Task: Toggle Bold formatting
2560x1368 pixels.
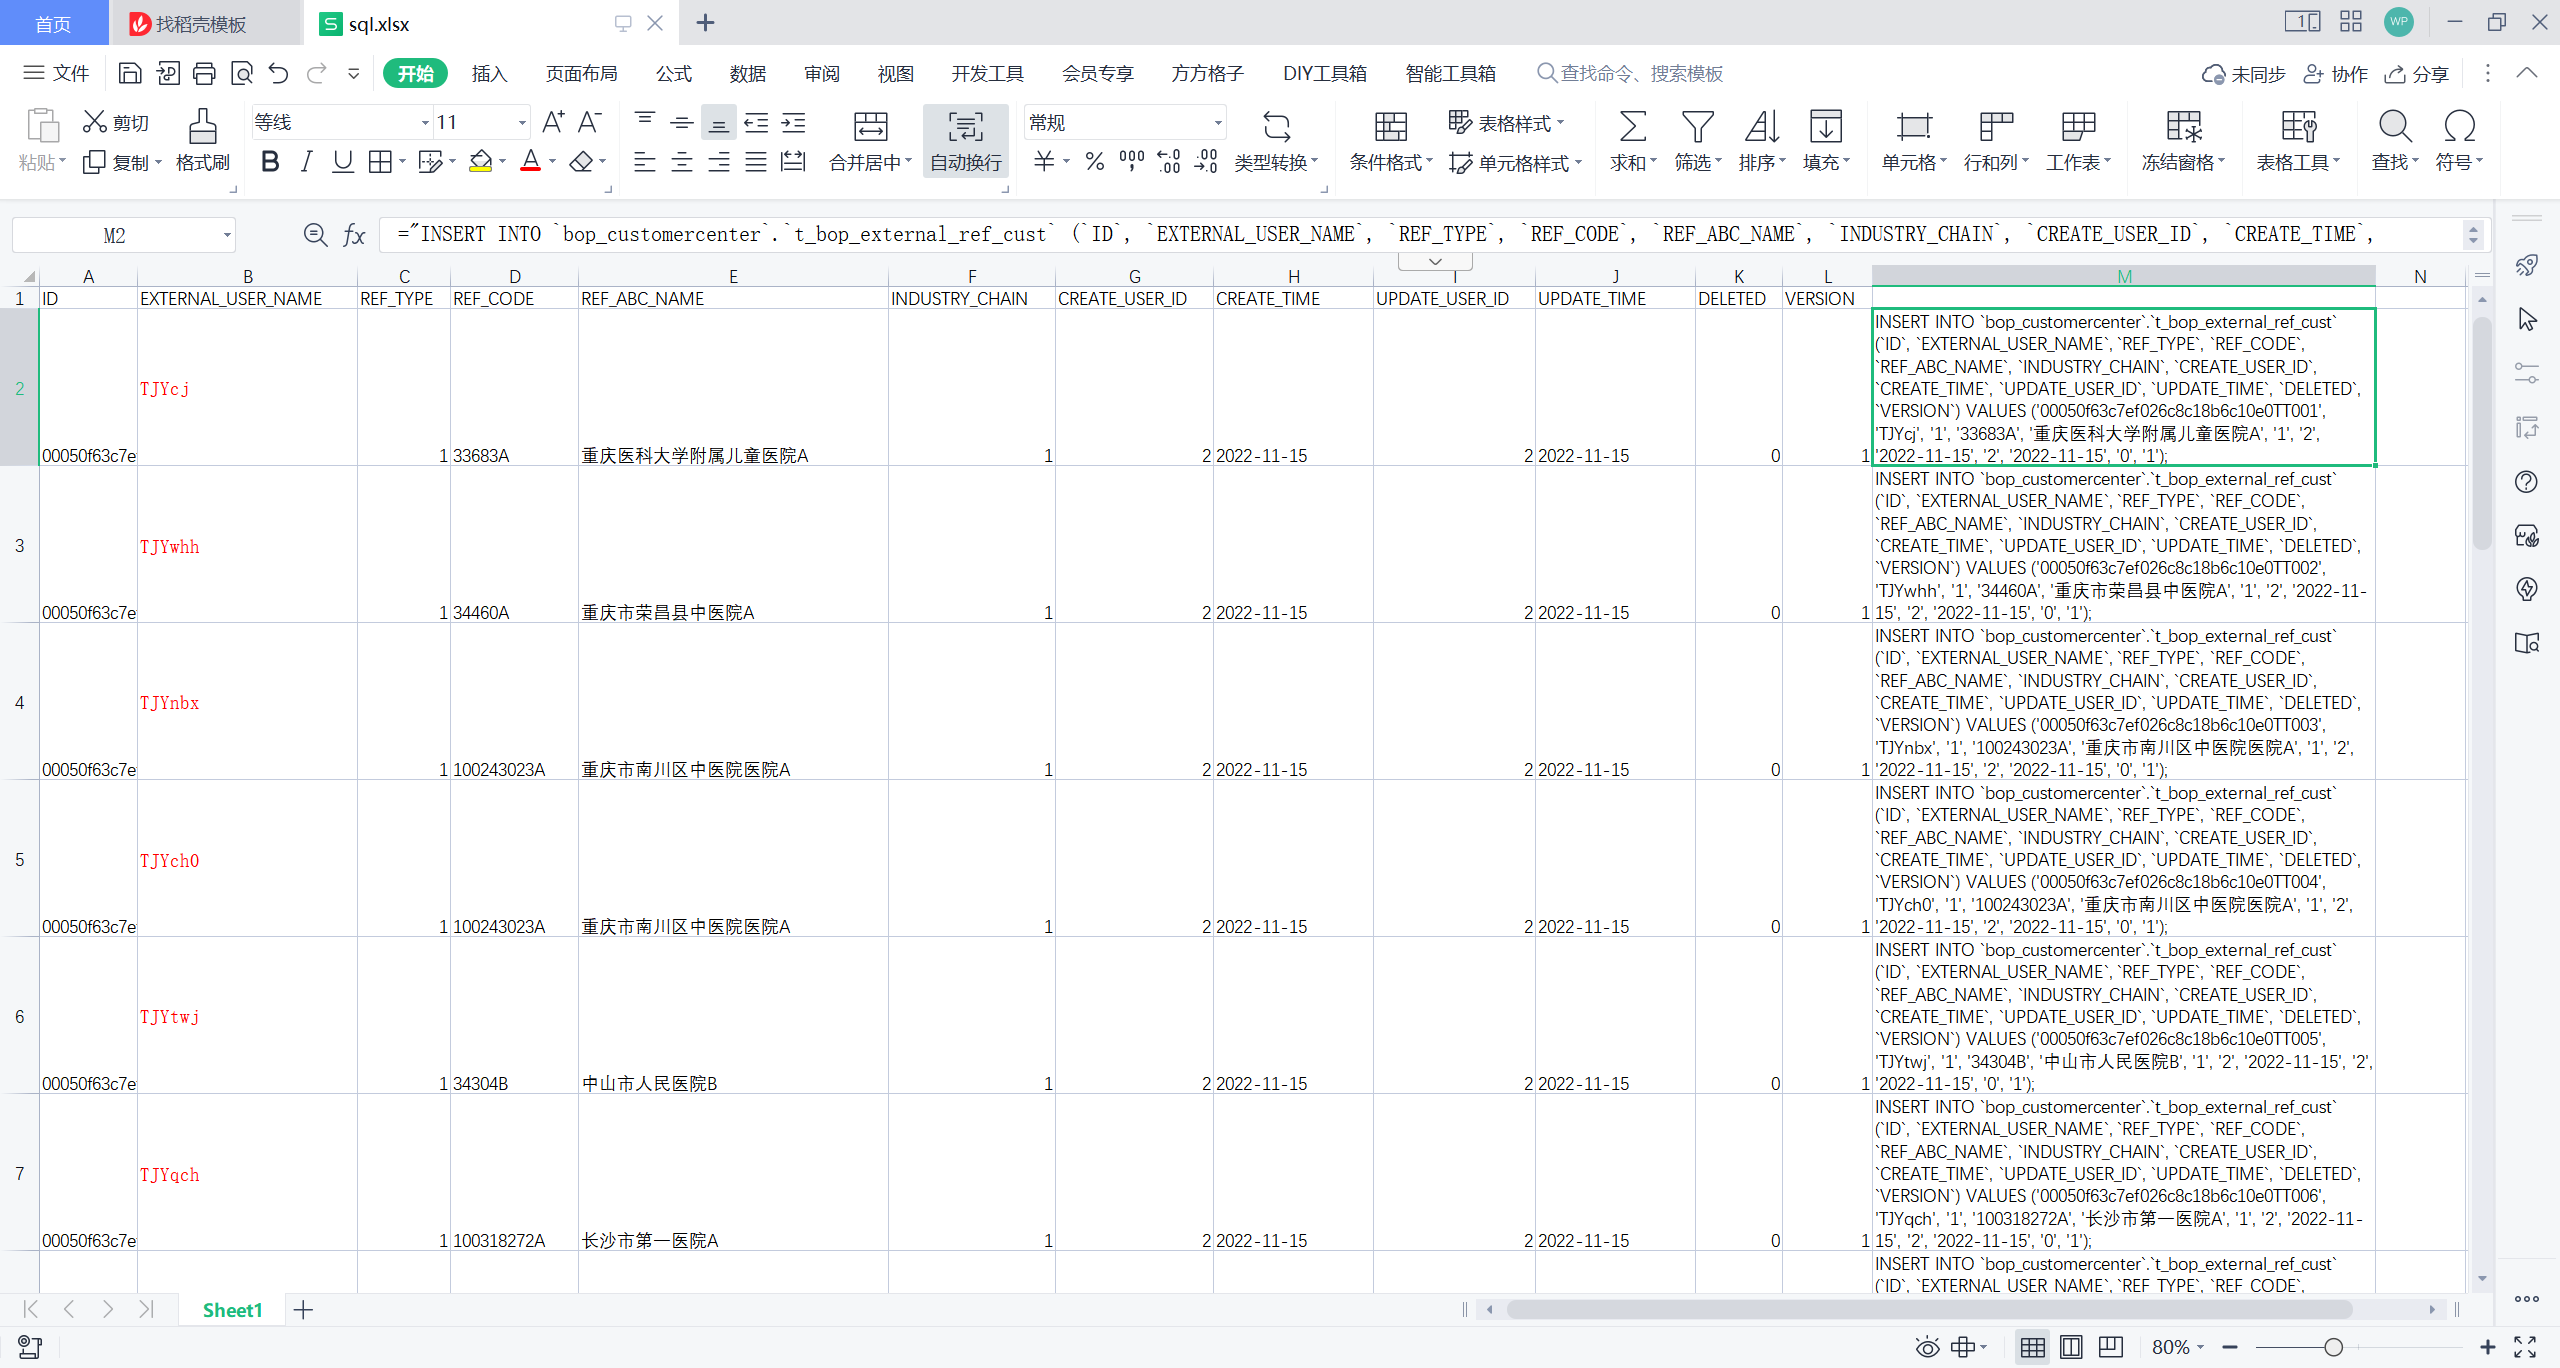Action: click(269, 162)
